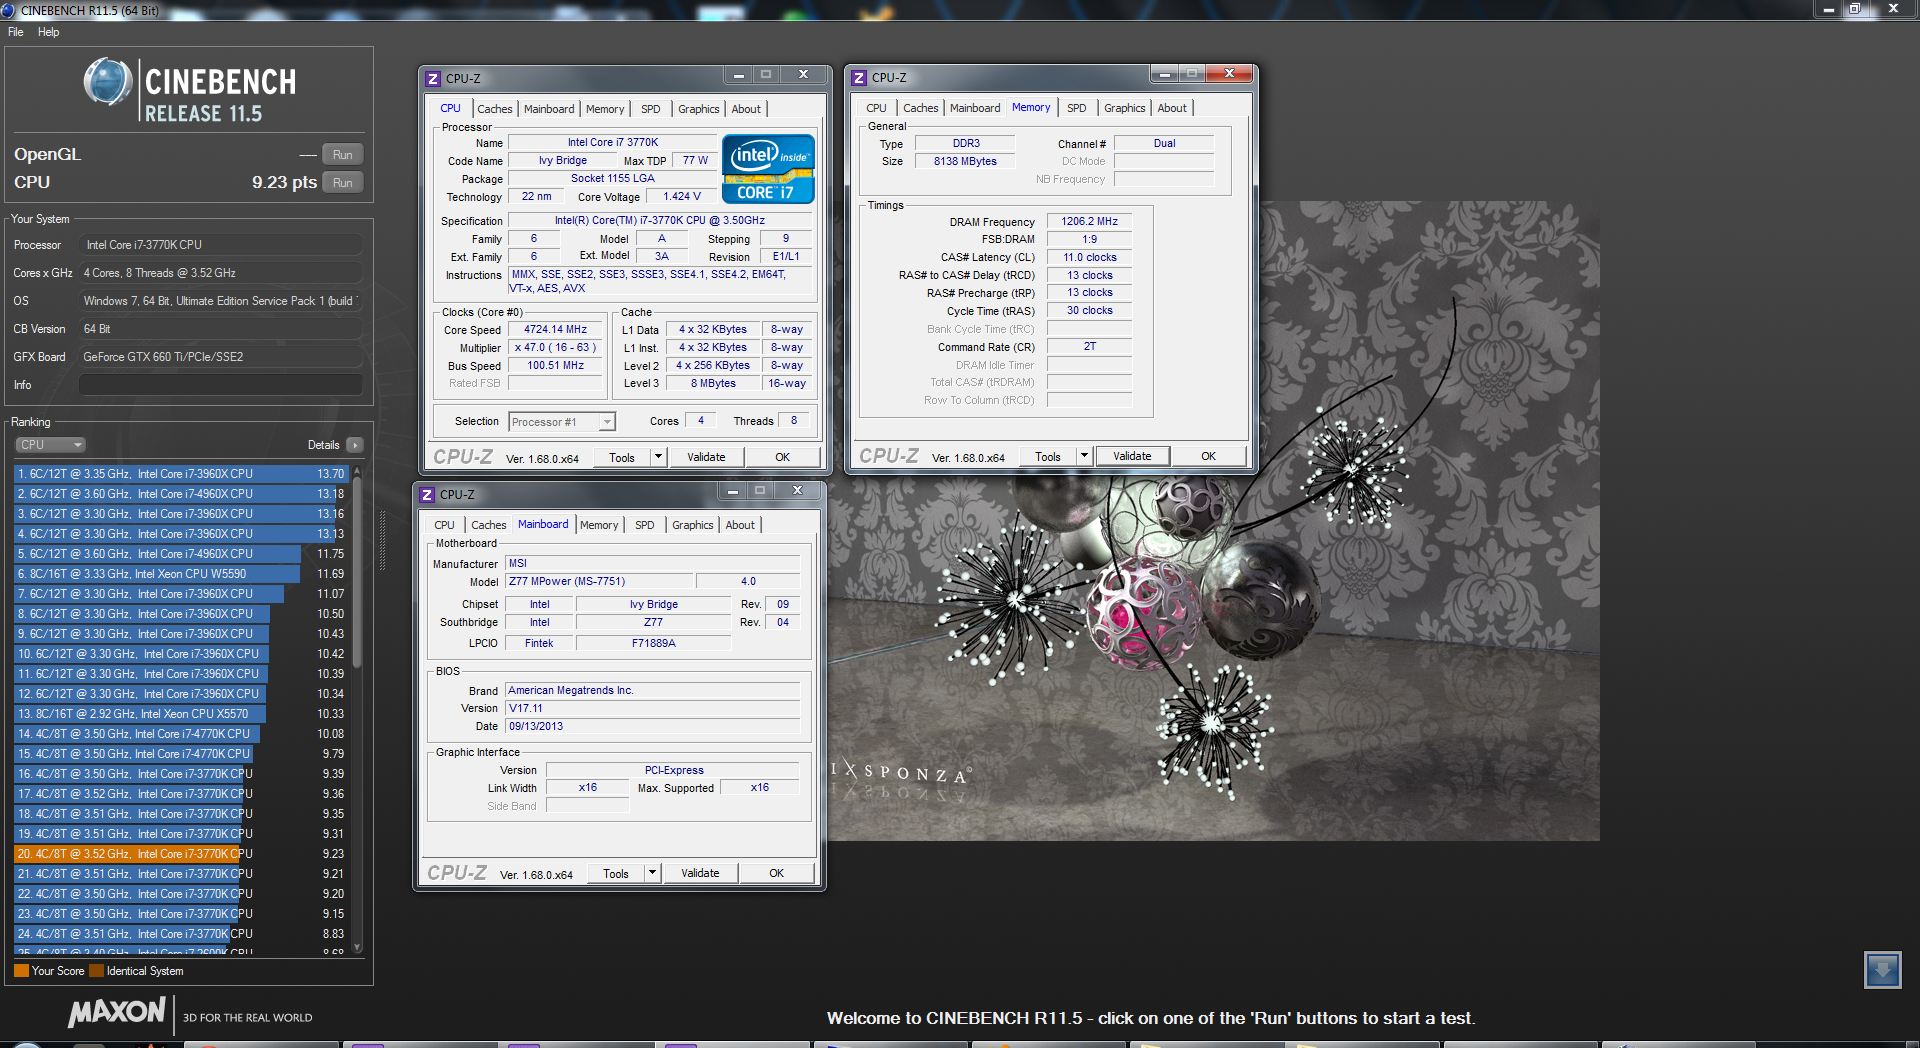The height and width of the screenshot is (1048, 1920).
Task: Click Tools button in the CPU-Z Memory window
Action: coord(1048,456)
